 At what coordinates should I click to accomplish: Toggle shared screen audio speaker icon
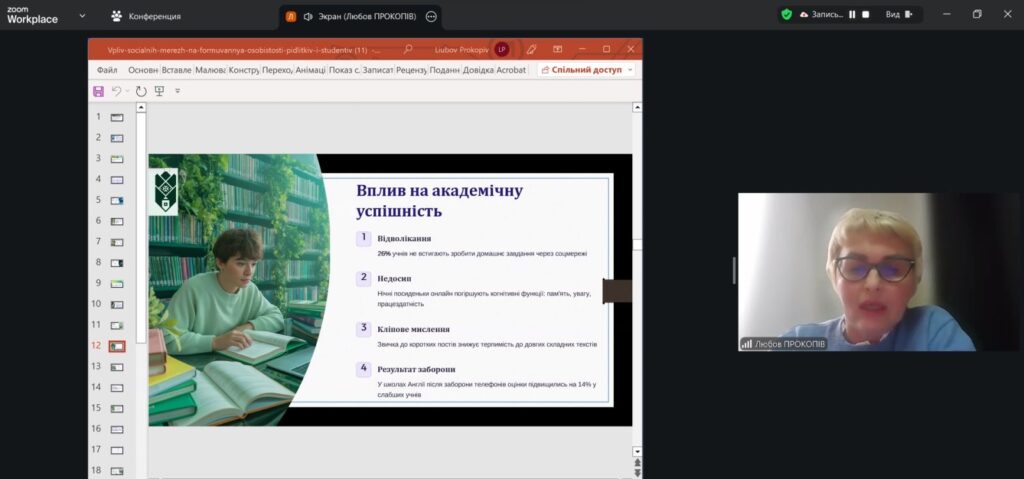(x=308, y=17)
